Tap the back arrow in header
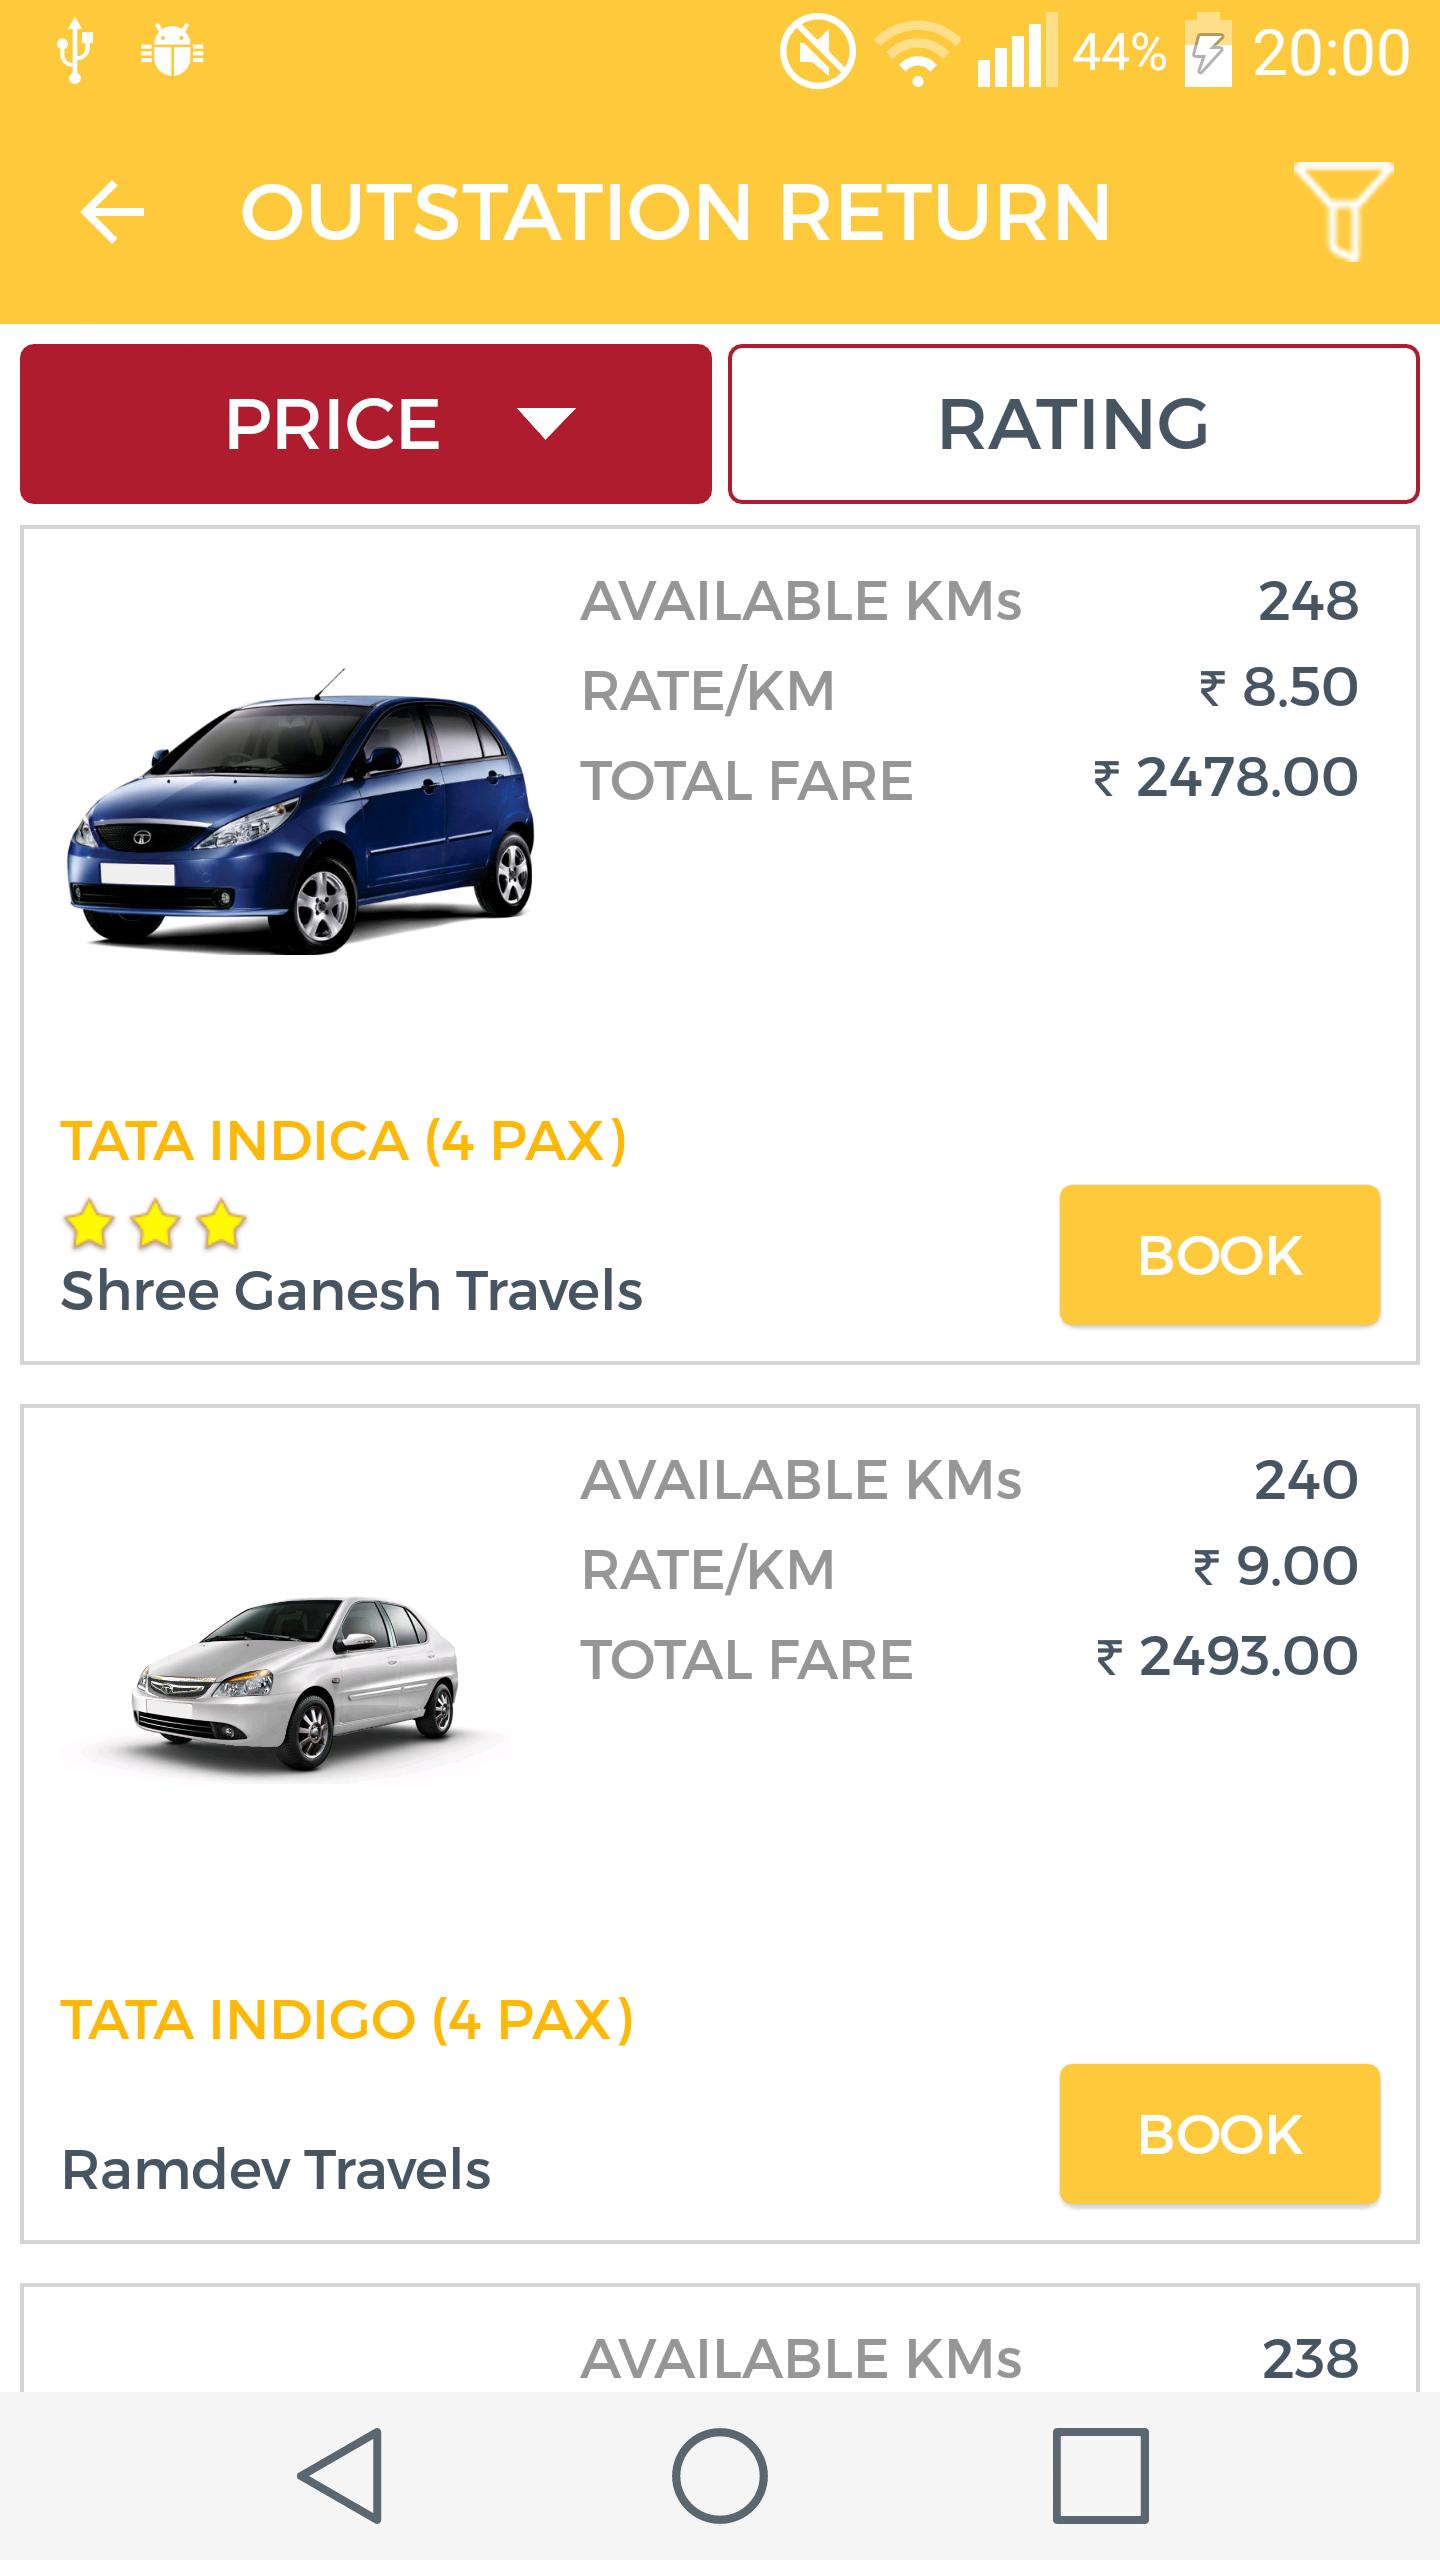The width and height of the screenshot is (1440, 2560). (x=112, y=212)
